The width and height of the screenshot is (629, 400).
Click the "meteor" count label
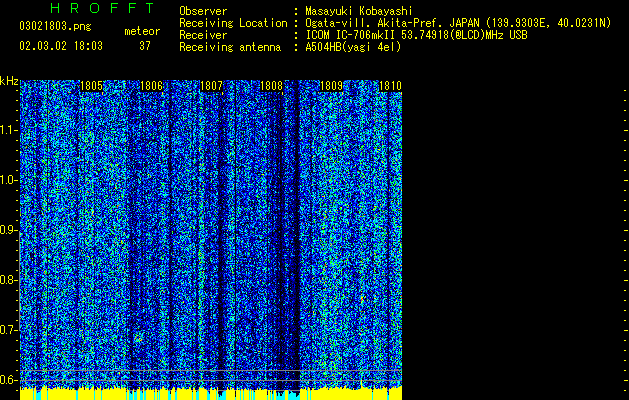pos(142,31)
